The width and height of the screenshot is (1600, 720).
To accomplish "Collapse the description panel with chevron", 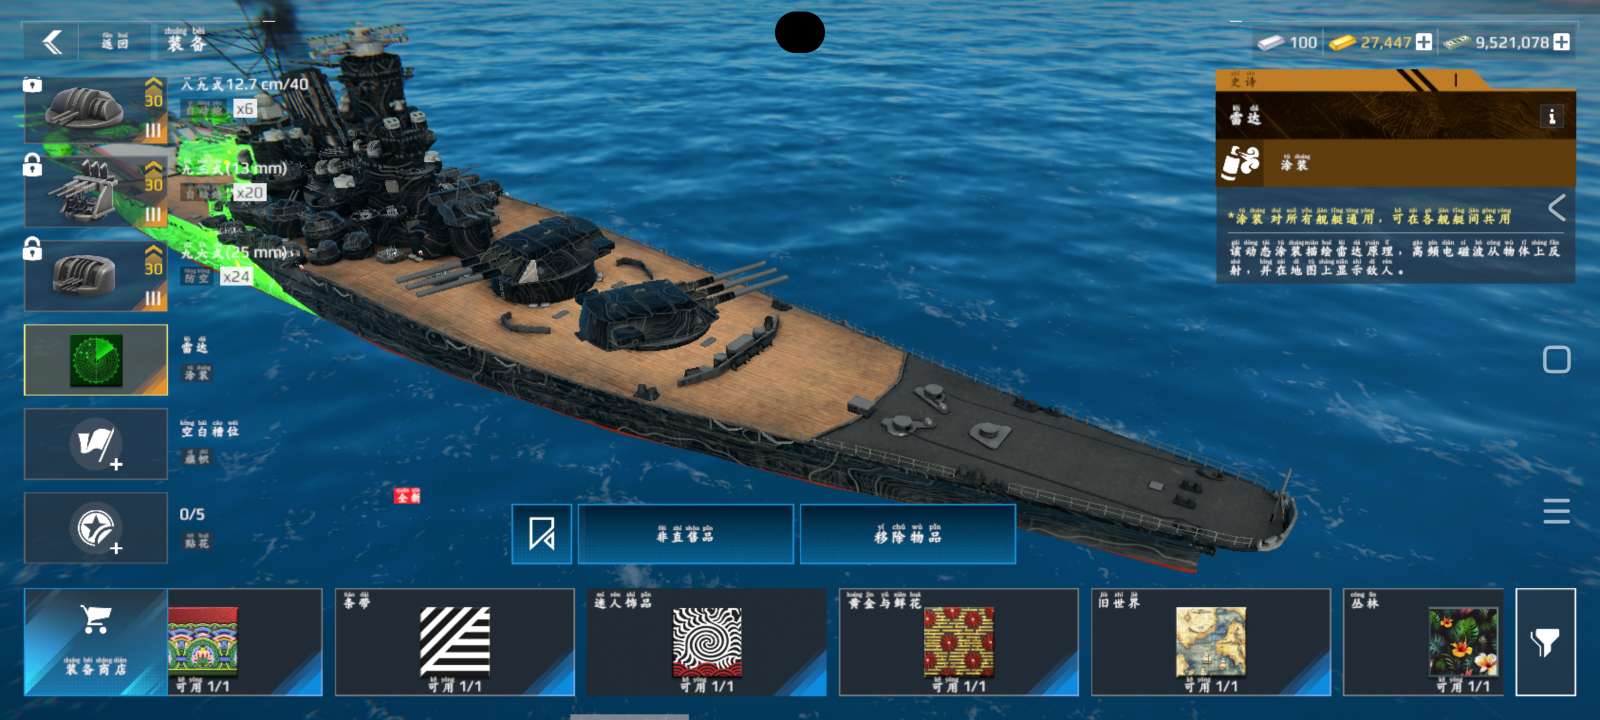I will [1557, 208].
